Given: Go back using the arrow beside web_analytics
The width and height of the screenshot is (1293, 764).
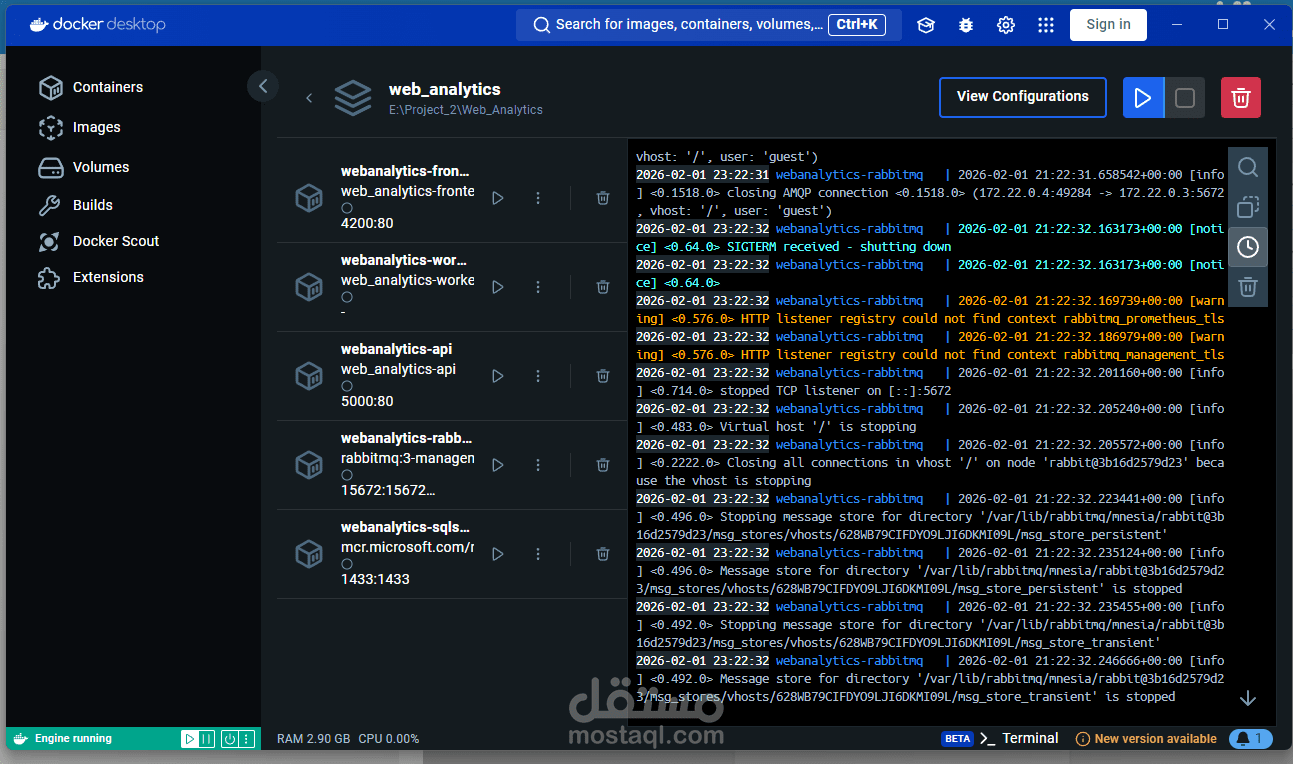Looking at the screenshot, I should (x=309, y=98).
